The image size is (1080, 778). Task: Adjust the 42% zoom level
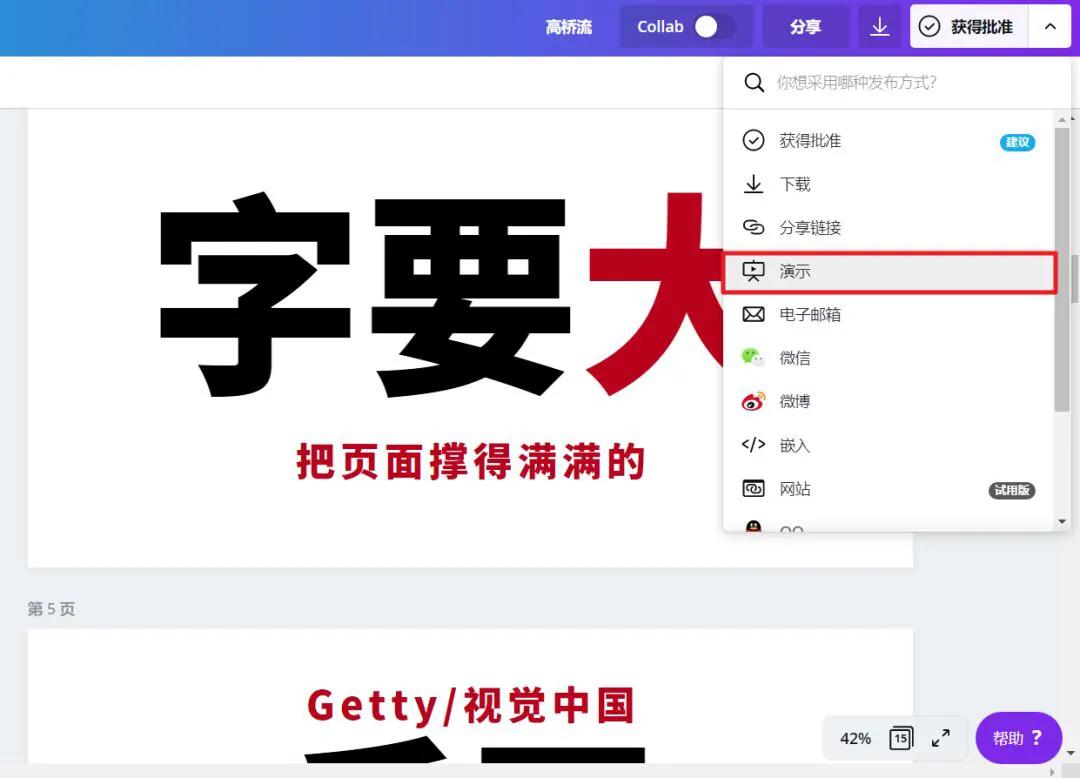853,738
